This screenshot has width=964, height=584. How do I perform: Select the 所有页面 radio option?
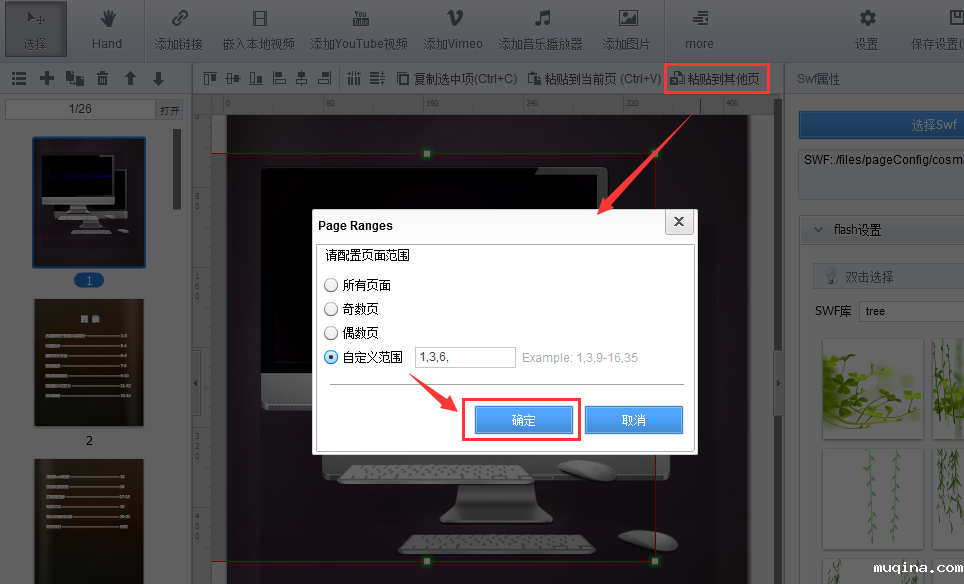point(331,285)
